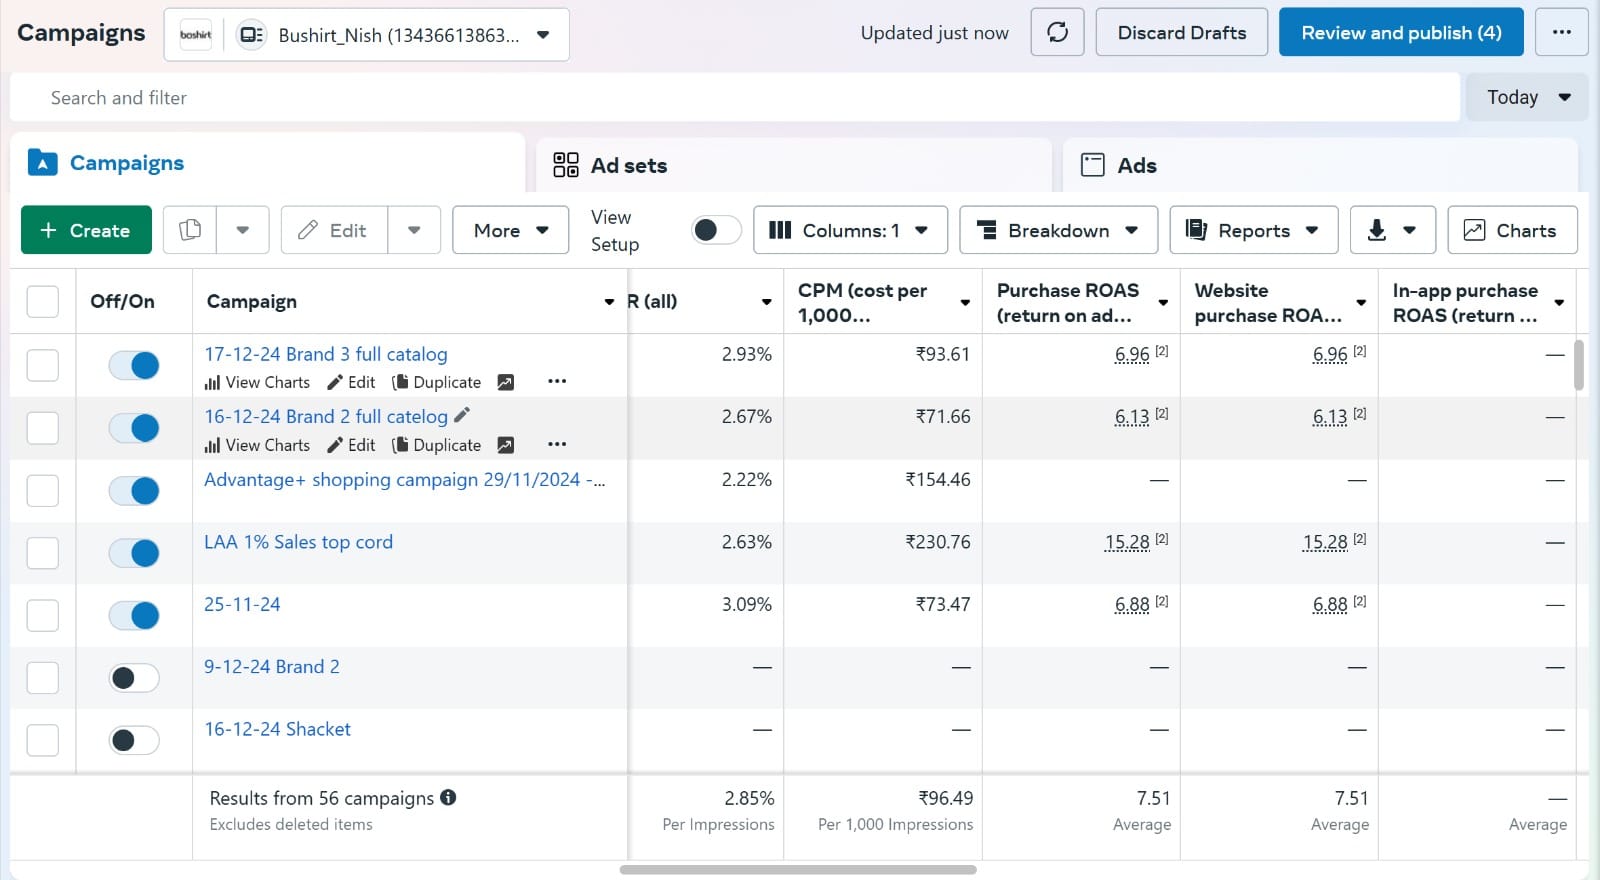Click pencil rename icon next to 16-12-24 Brand 2
Image resolution: width=1600 pixels, height=880 pixels.
click(x=462, y=415)
